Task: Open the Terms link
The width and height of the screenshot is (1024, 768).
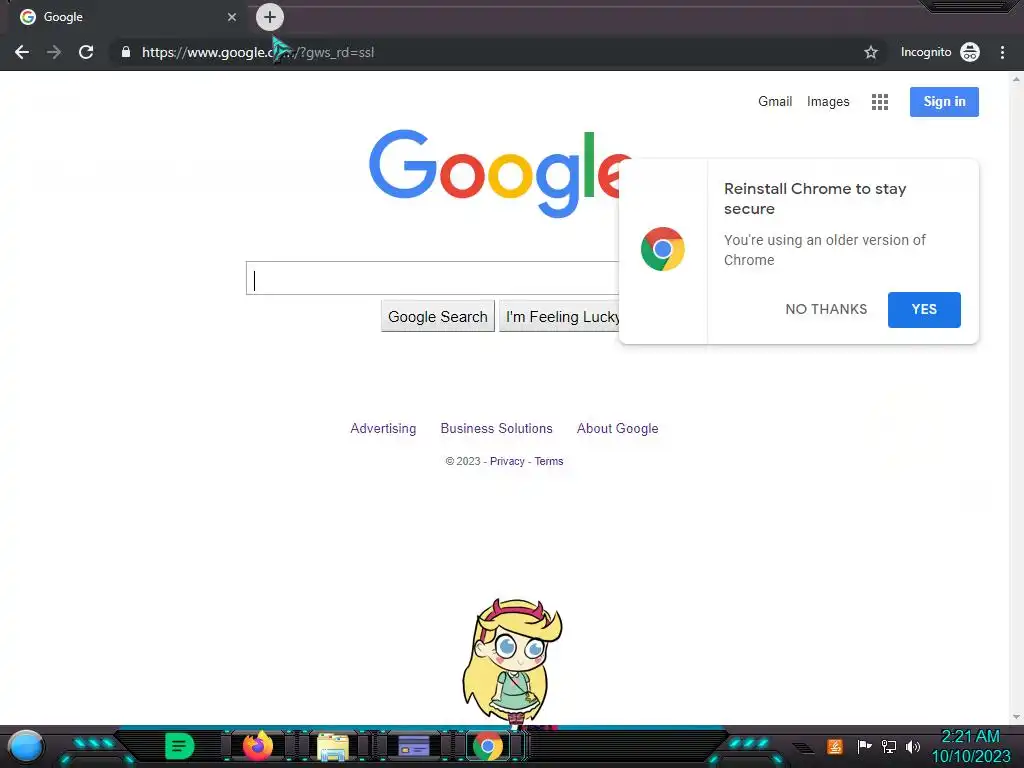Action: tap(549, 461)
